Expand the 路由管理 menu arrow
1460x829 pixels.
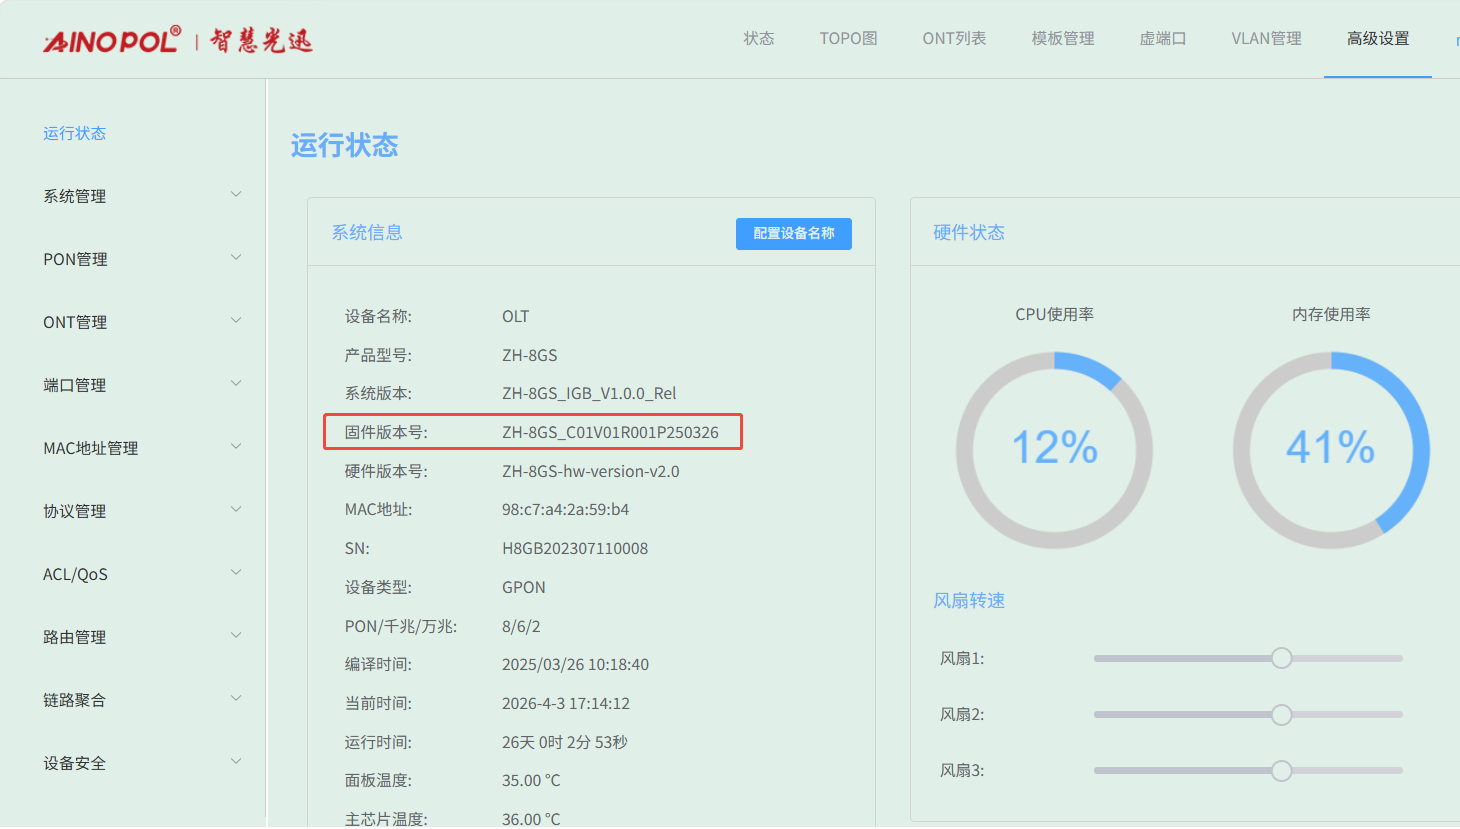click(236, 636)
